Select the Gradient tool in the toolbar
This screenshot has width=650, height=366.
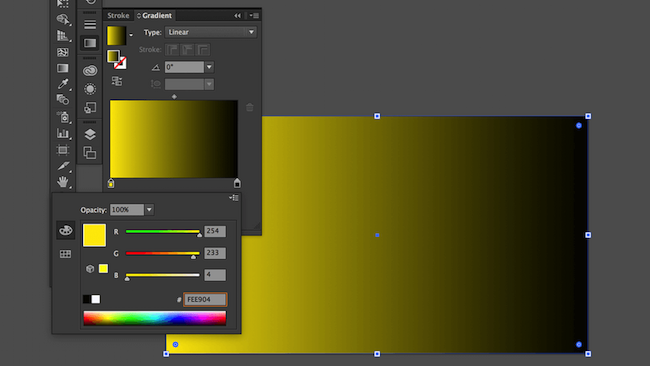(63, 68)
